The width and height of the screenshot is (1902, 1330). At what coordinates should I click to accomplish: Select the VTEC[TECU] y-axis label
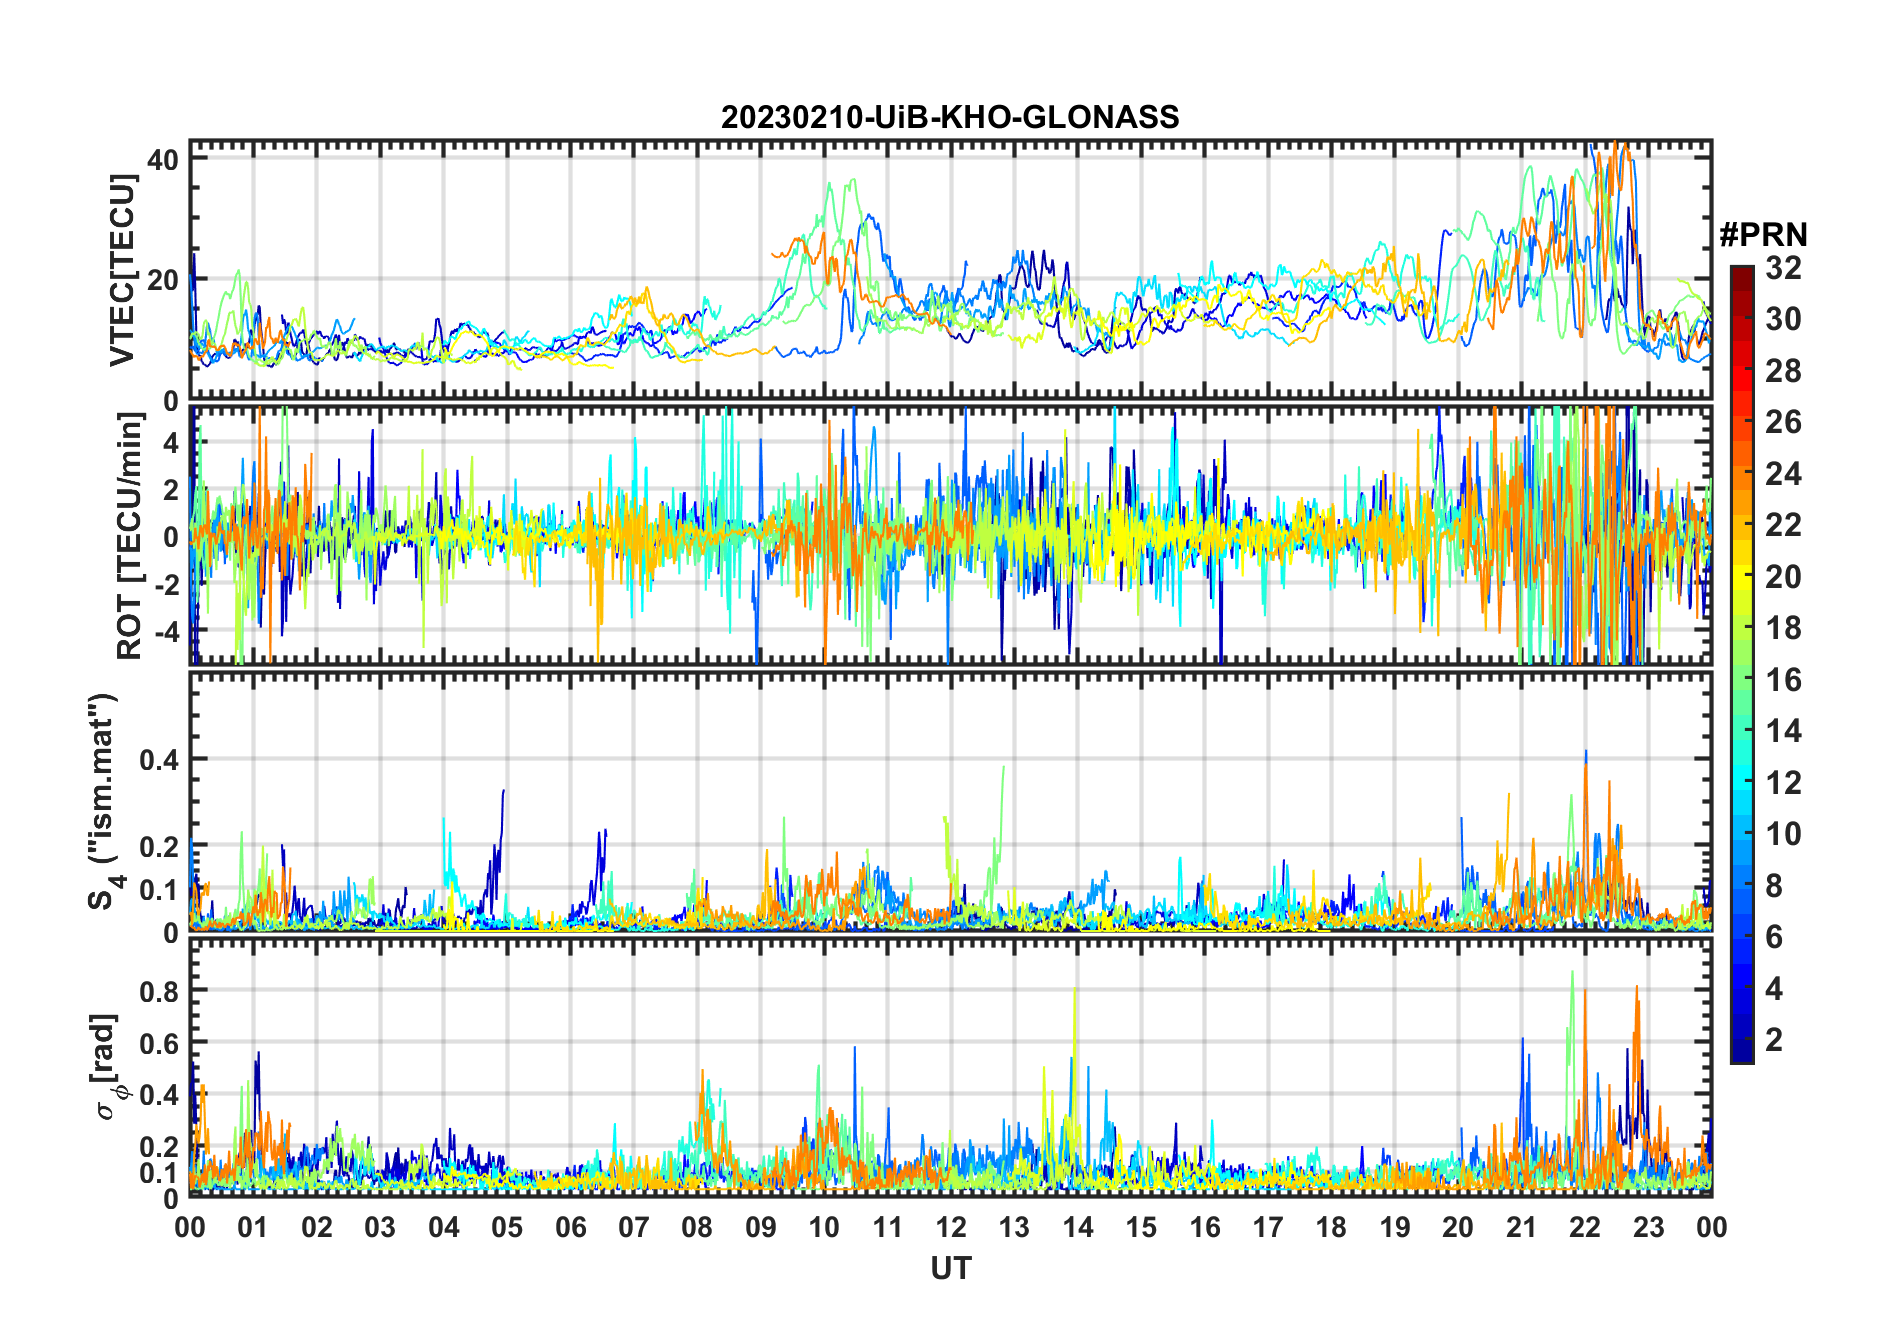coord(122,269)
